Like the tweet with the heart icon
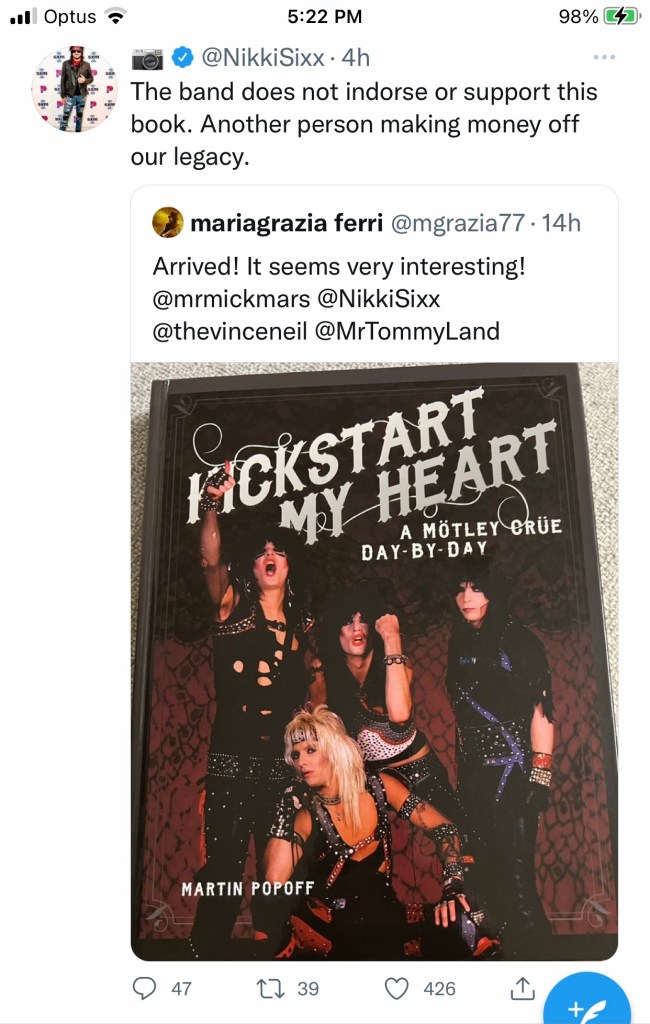 pyautogui.click(x=398, y=988)
